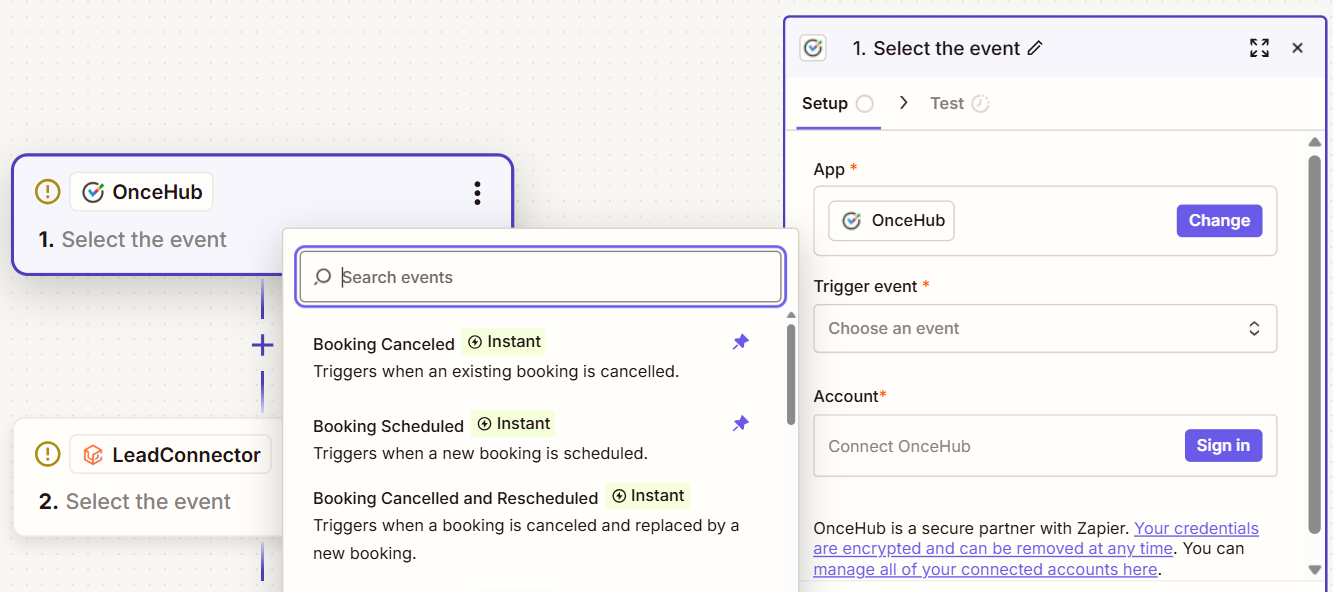Click the Instant badge next to Booking Canceled
The height and width of the screenshot is (592, 1333).
[x=504, y=342]
